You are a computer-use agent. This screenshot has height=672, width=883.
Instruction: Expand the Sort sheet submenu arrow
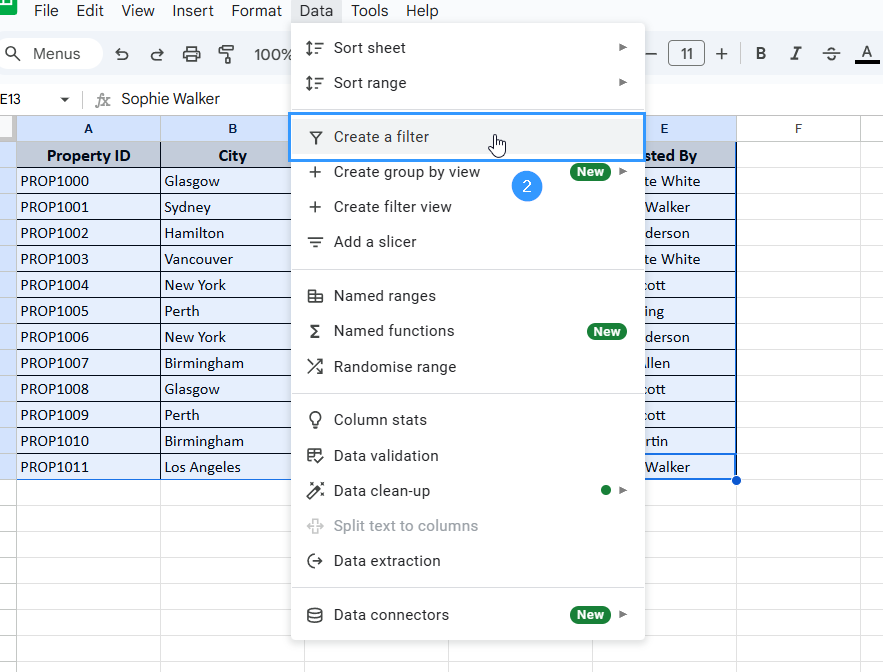click(x=623, y=47)
